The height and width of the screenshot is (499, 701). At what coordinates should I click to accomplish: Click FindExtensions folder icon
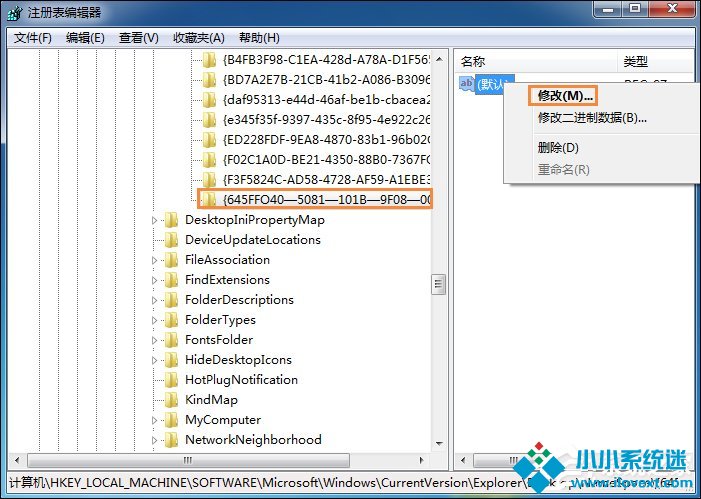(x=171, y=280)
